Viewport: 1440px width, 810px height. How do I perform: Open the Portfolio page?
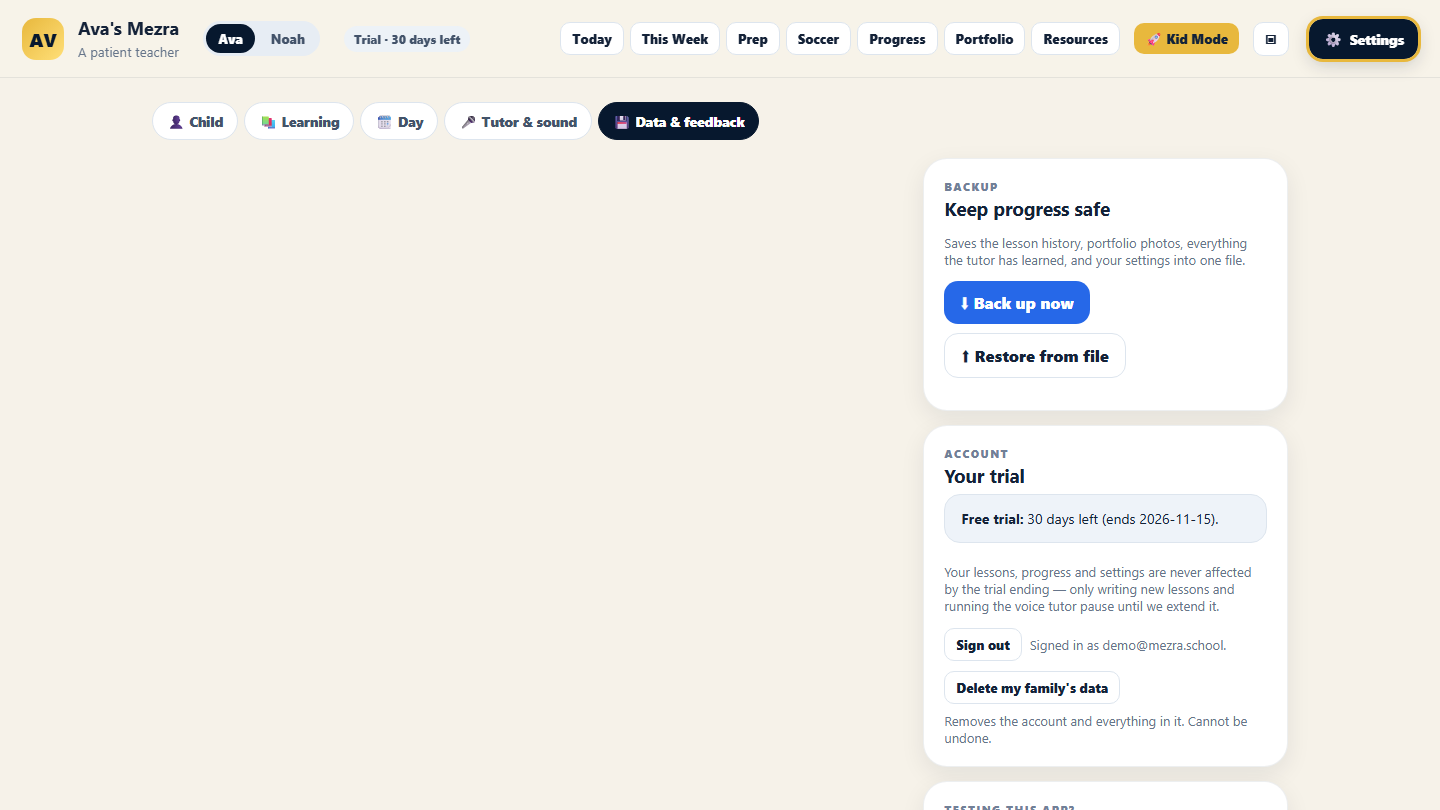coord(984,39)
